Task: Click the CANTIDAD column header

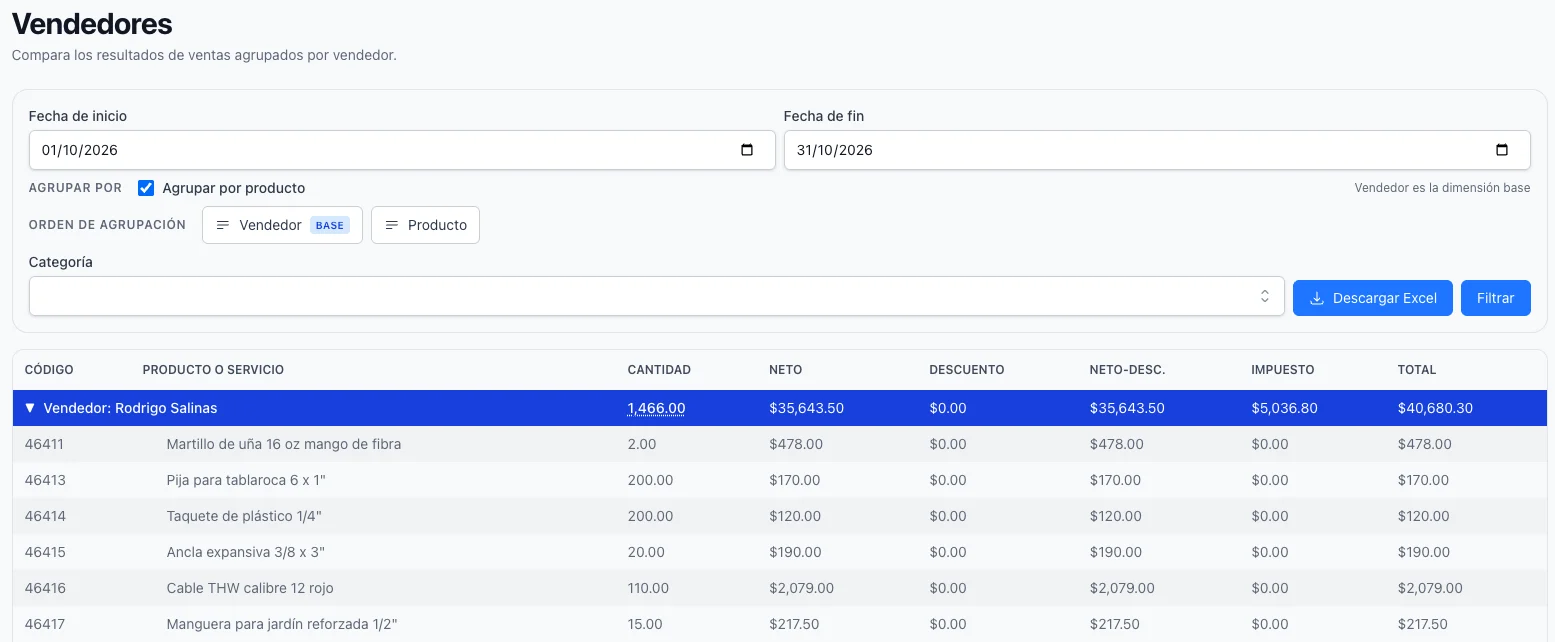Action: coord(659,370)
